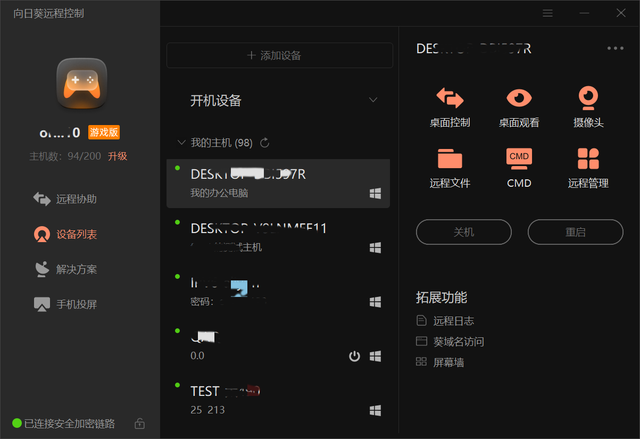Click the 重启 restart button

pyautogui.click(x=576, y=232)
